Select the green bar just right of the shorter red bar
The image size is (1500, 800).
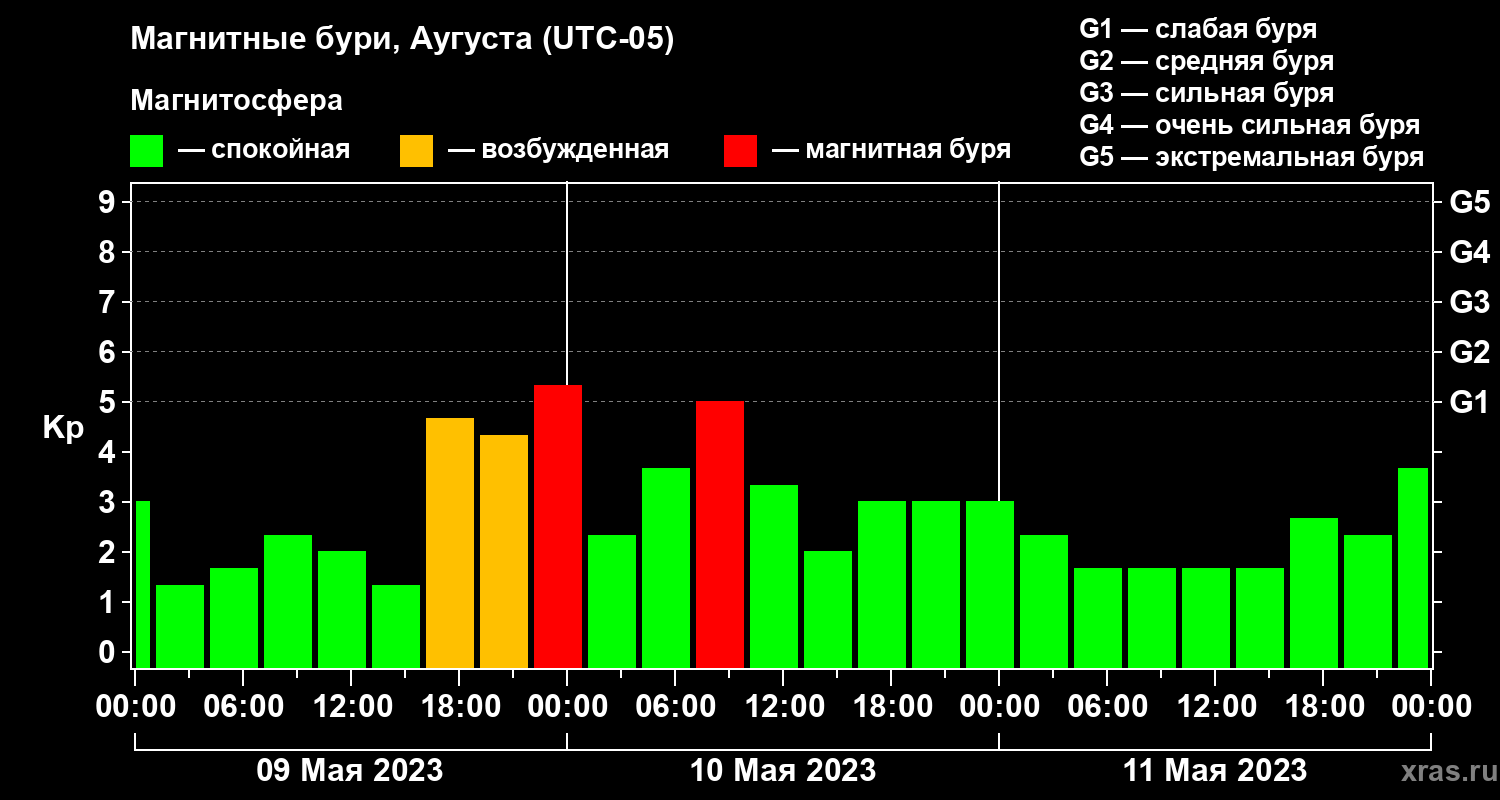(774, 576)
